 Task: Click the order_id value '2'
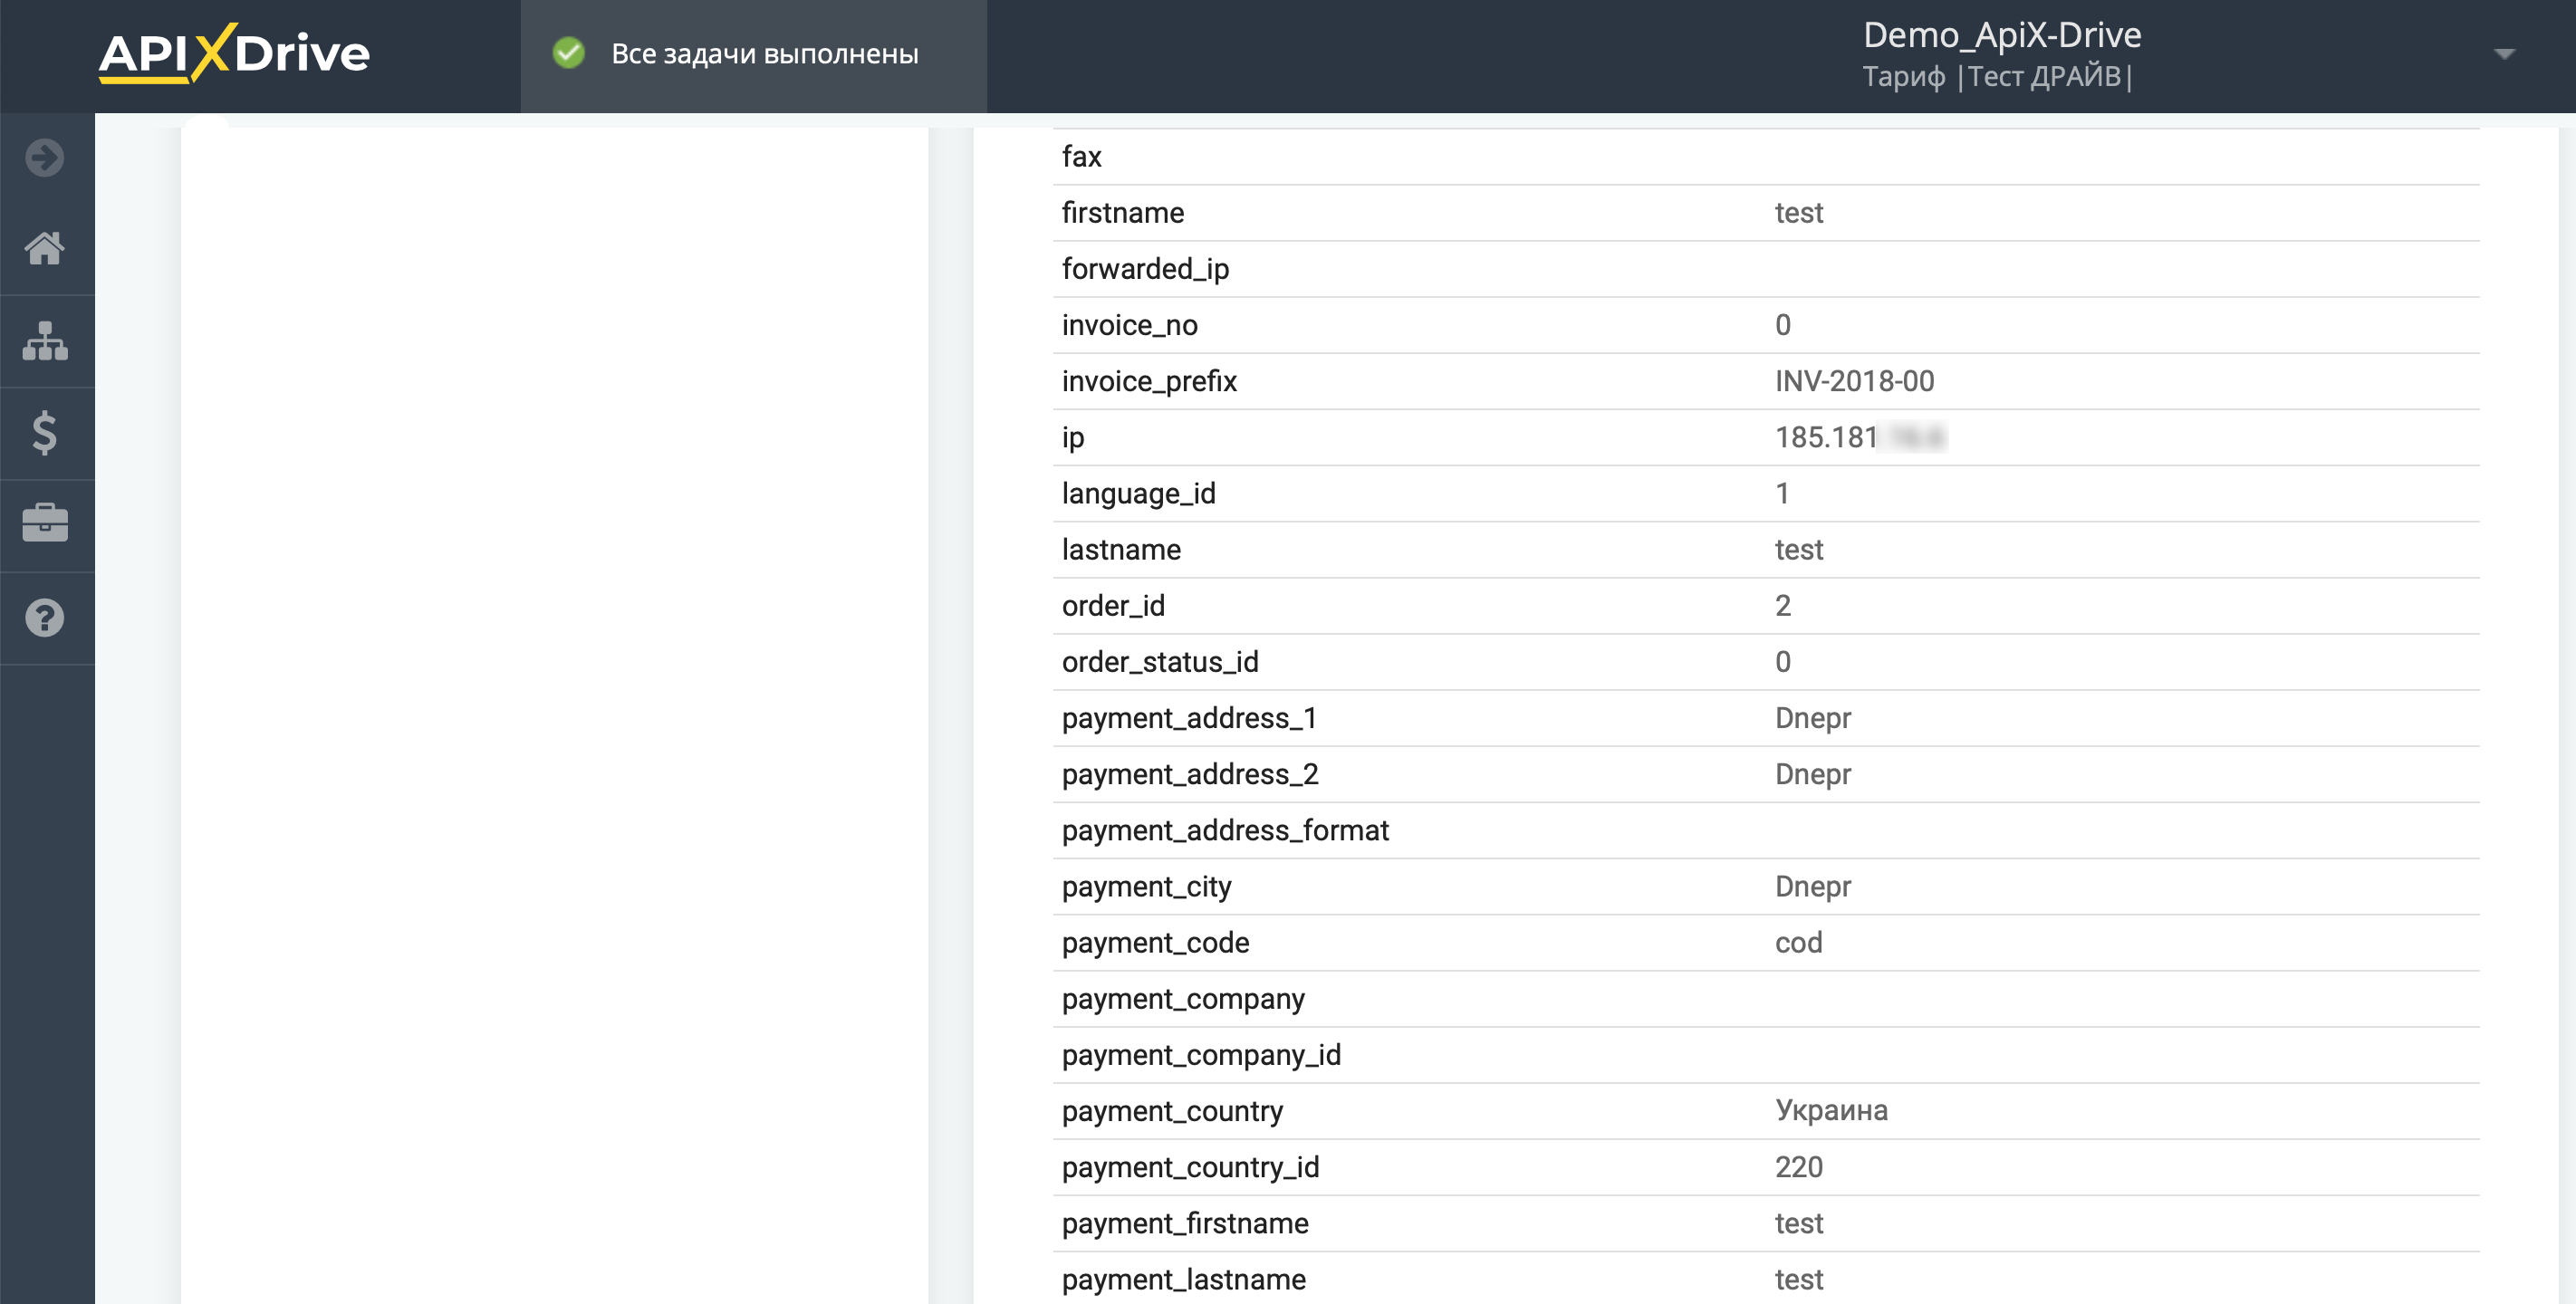point(1783,606)
